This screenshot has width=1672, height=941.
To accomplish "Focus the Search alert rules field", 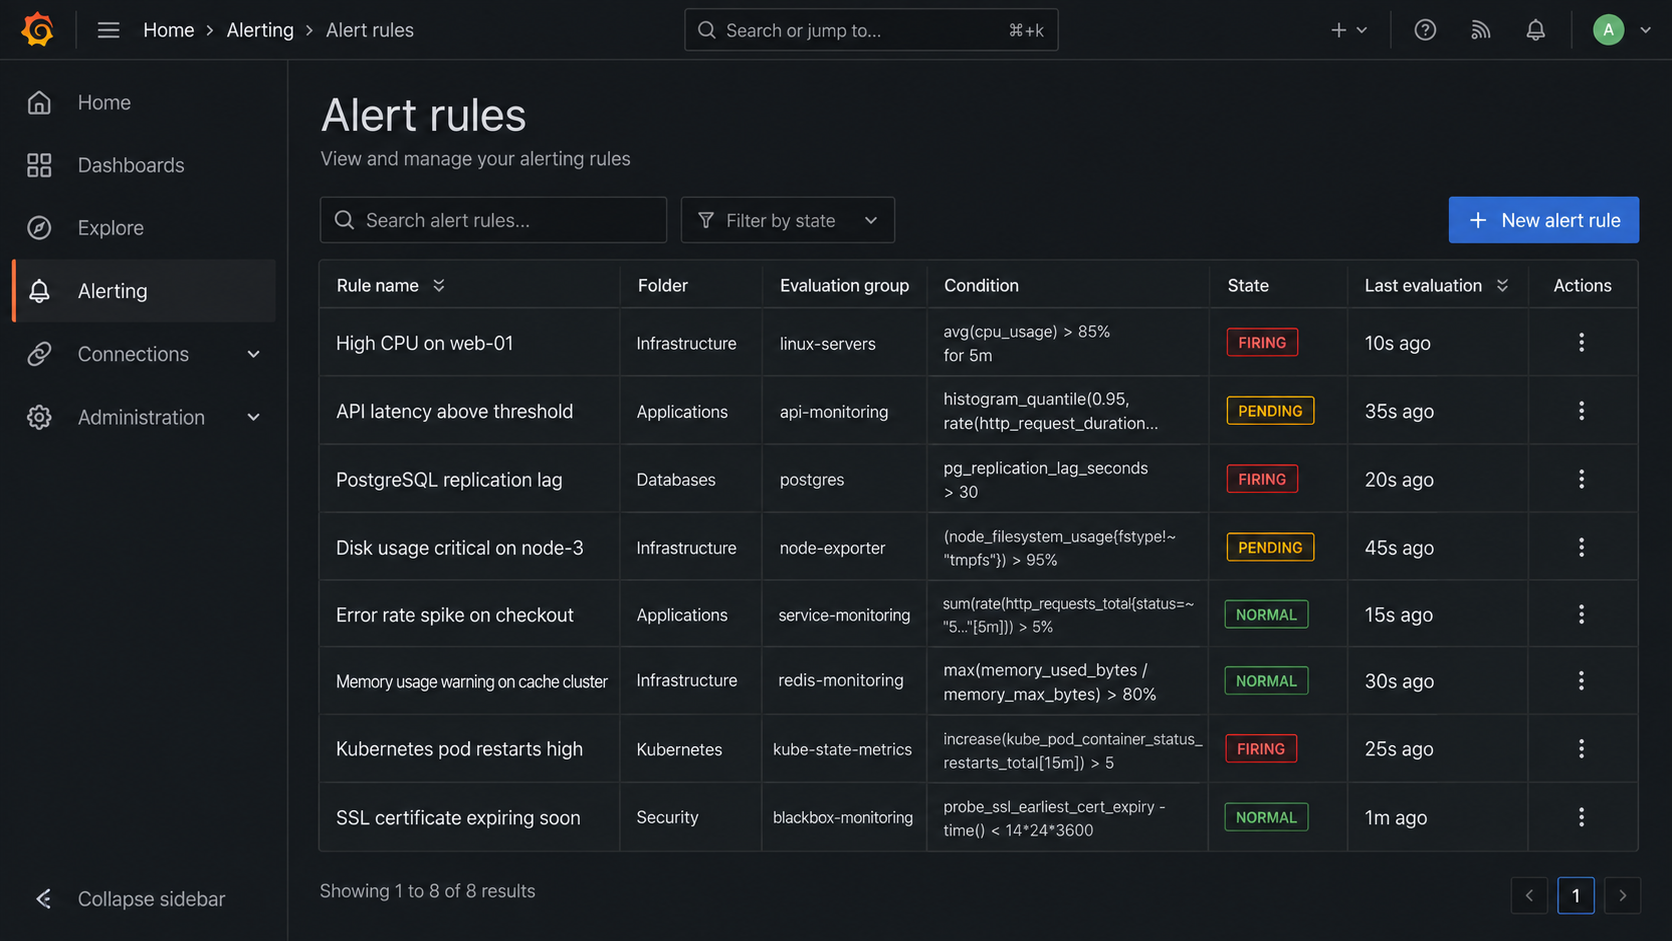I will pyautogui.click(x=493, y=220).
